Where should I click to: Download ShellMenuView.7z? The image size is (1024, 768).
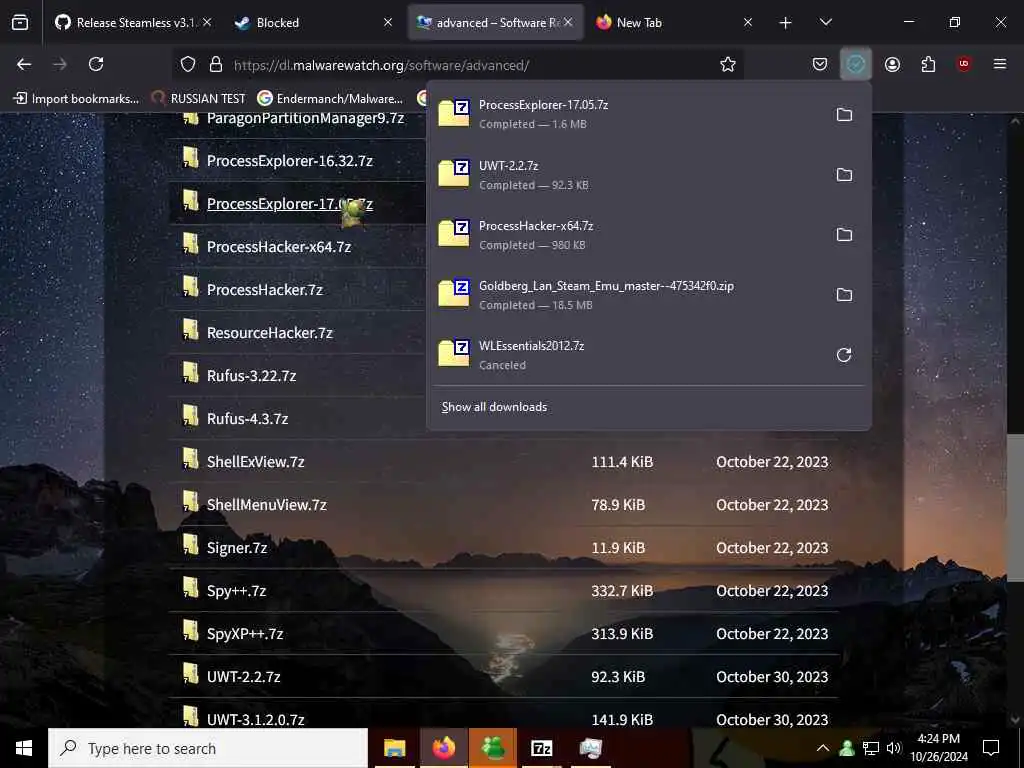coord(266,505)
